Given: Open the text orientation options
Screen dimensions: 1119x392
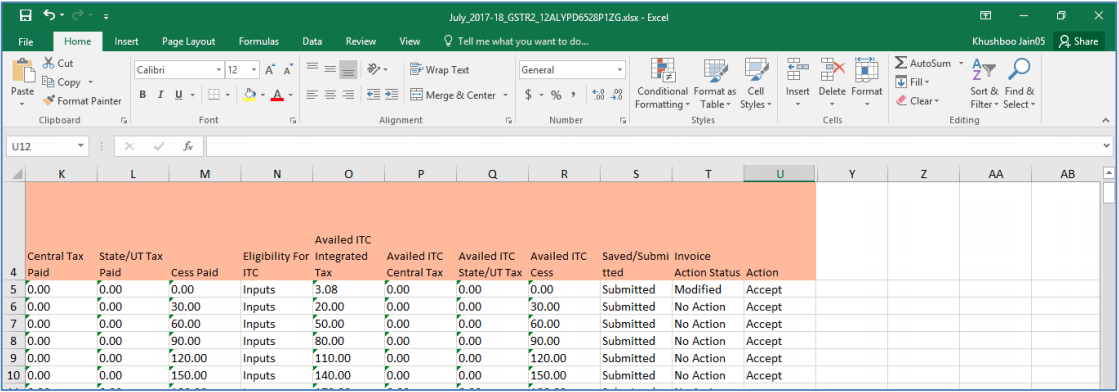Looking at the screenshot, I should click(x=376, y=69).
